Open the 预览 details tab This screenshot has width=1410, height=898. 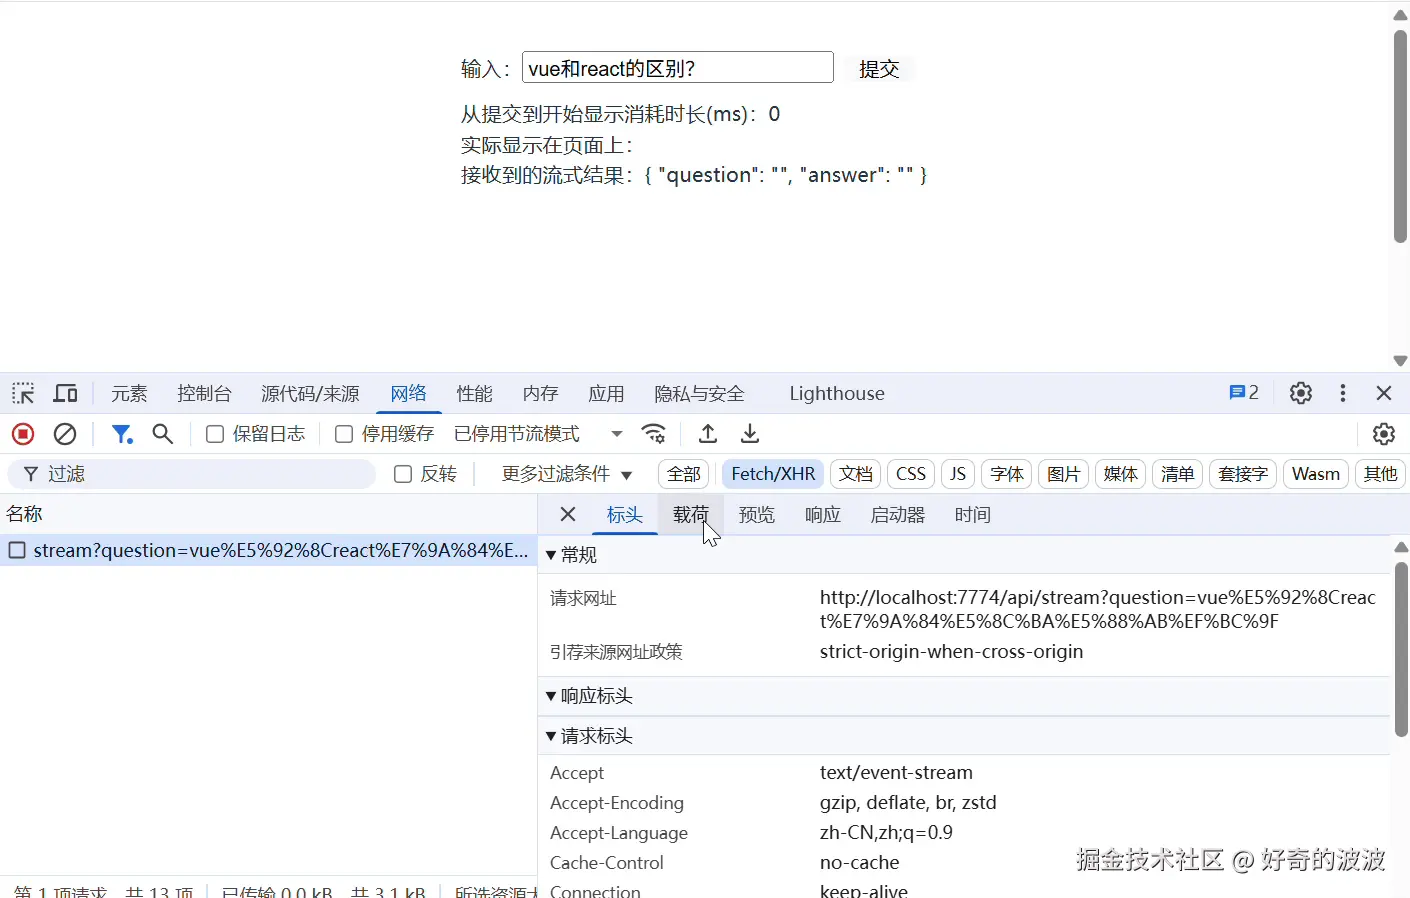tap(757, 514)
